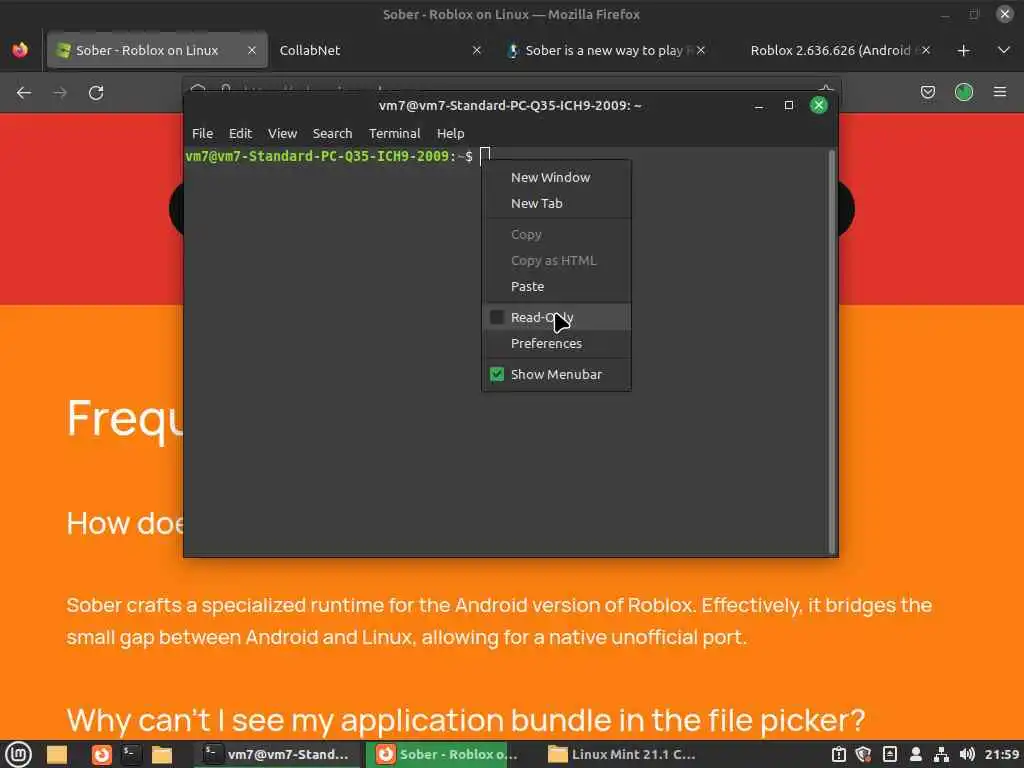The height and width of the screenshot is (768, 1024).
Task: Click the 'Why can't I see my application bundle' heading
Action: pyautogui.click(x=466, y=720)
